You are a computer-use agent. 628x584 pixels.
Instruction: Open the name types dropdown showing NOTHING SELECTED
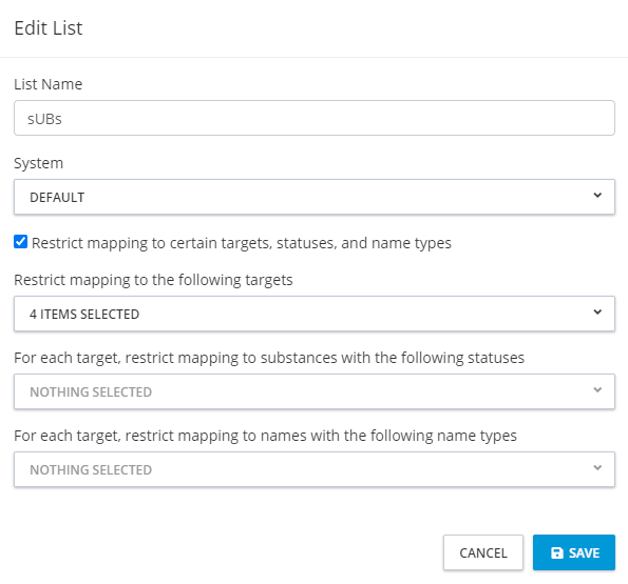pos(300,470)
